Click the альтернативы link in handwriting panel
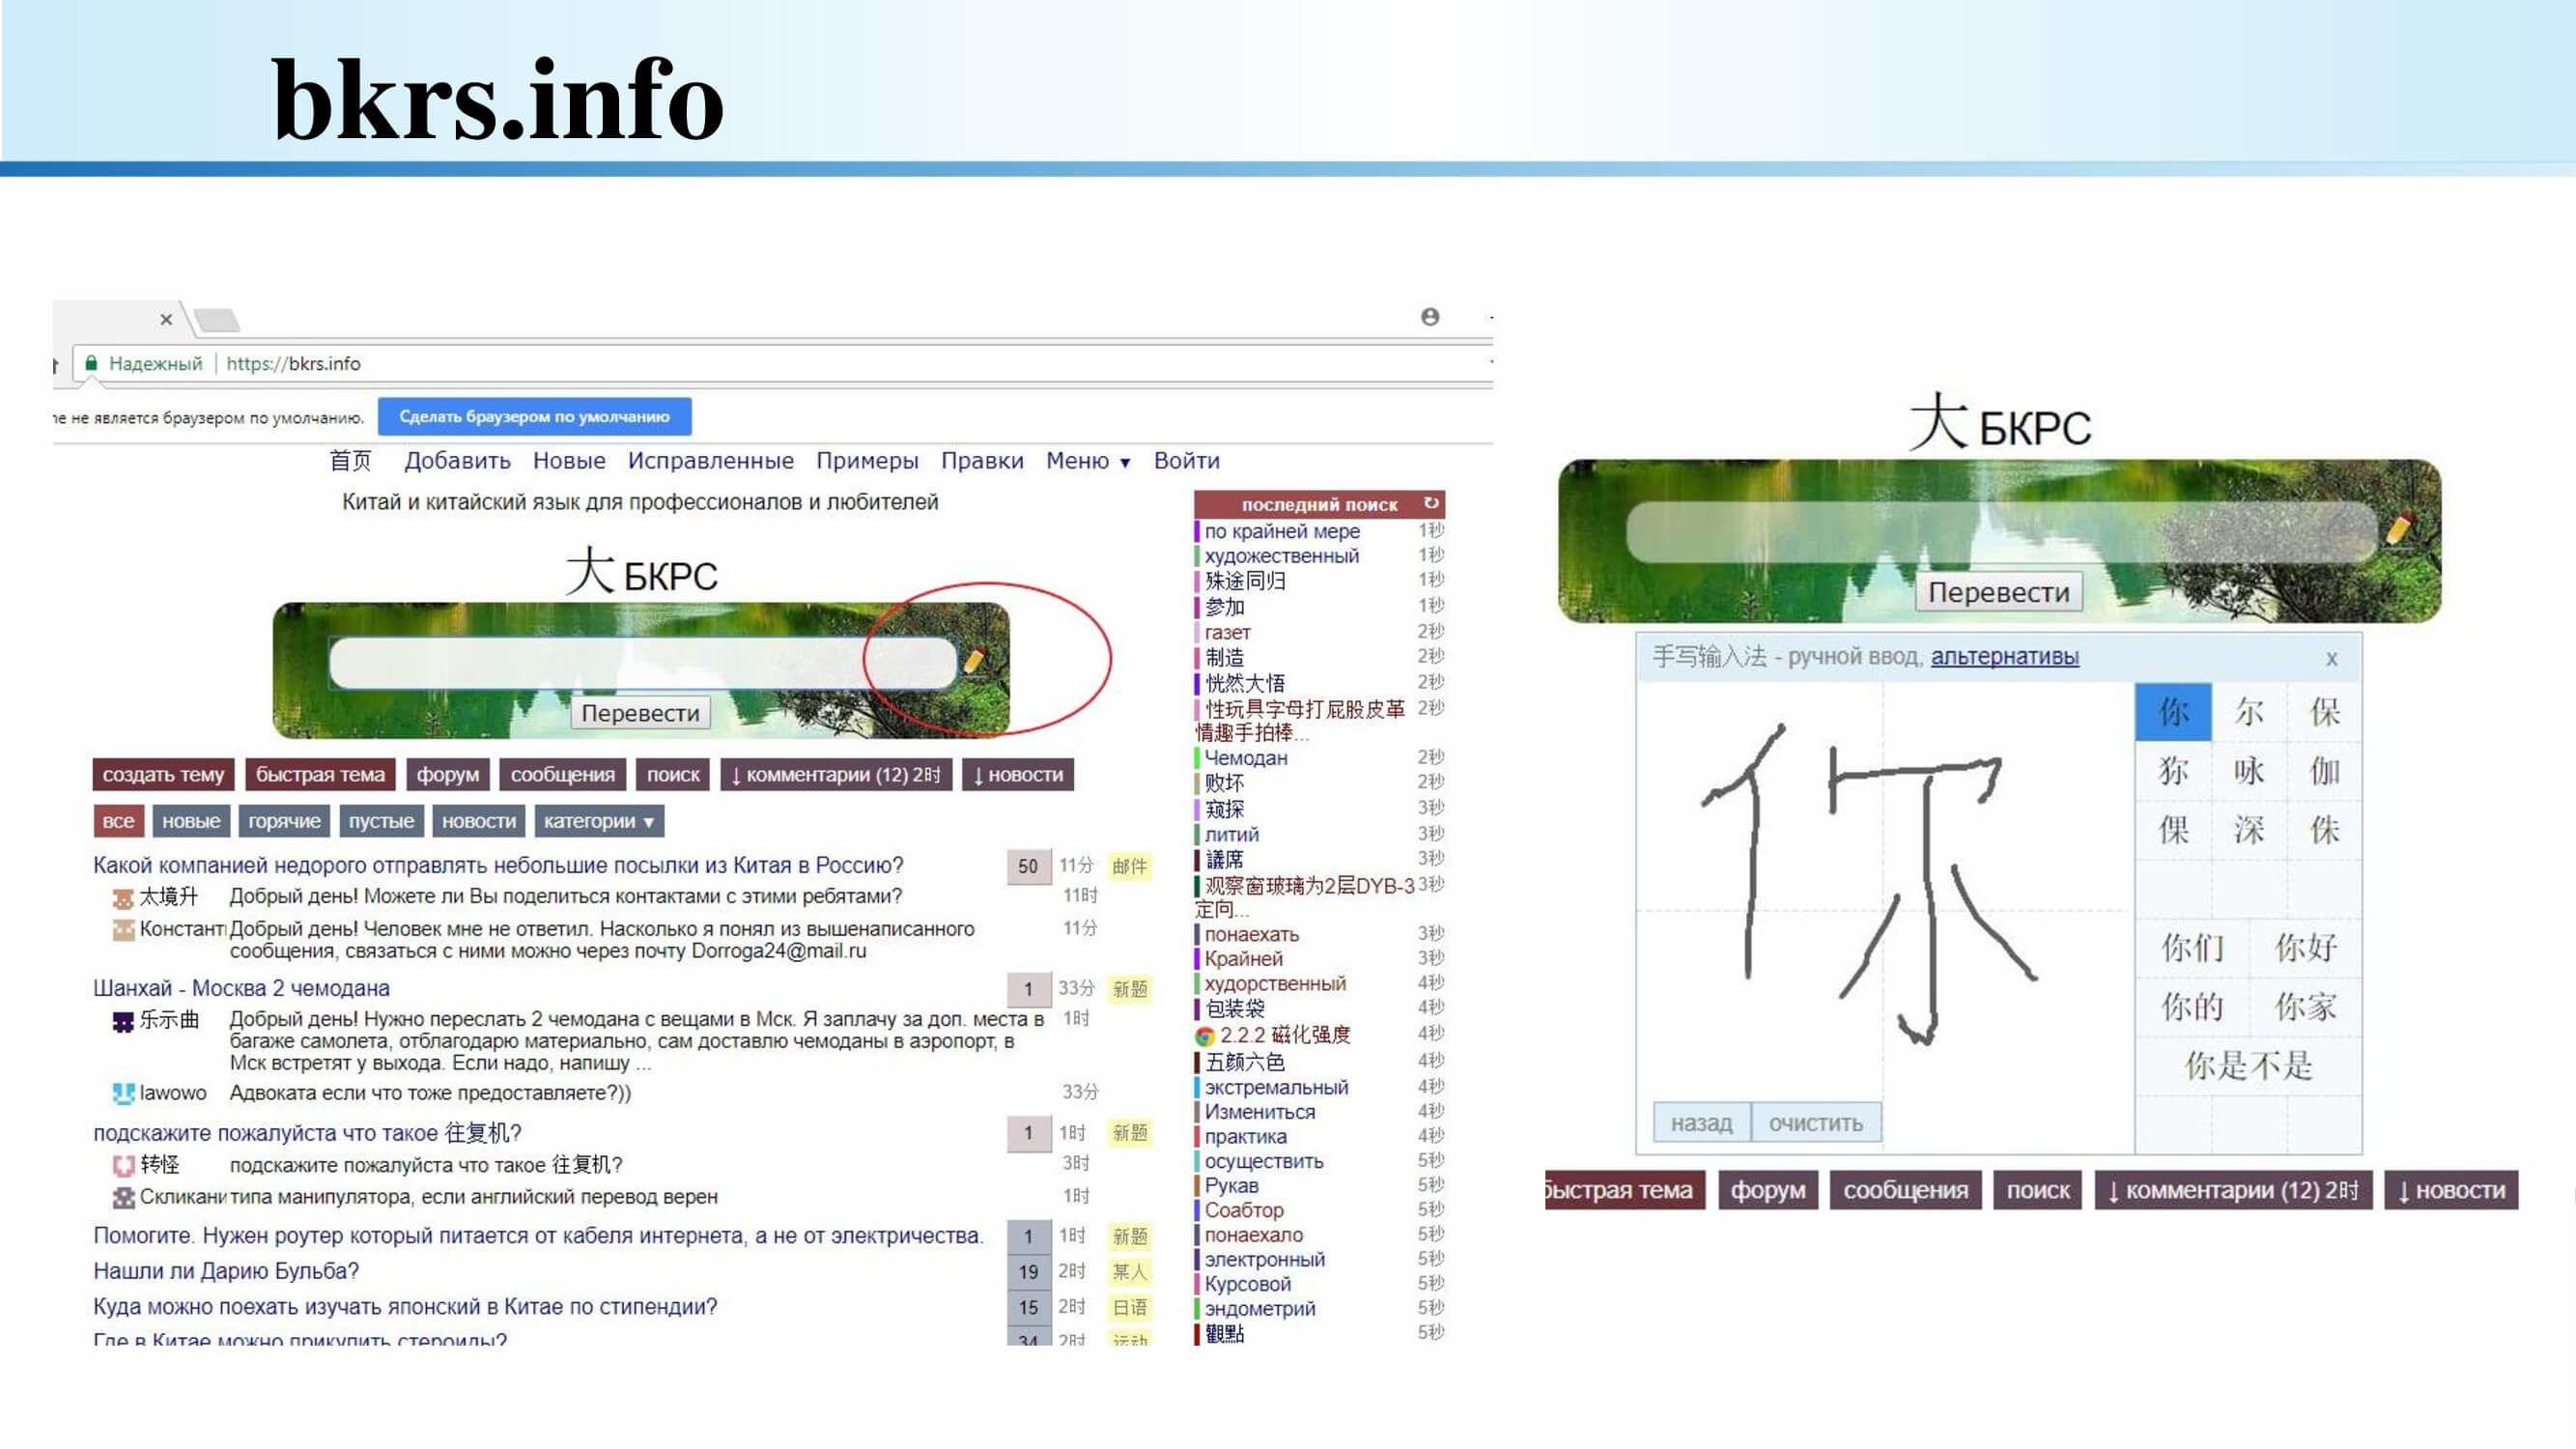Image resolution: width=2576 pixels, height=1449 pixels. [2004, 657]
